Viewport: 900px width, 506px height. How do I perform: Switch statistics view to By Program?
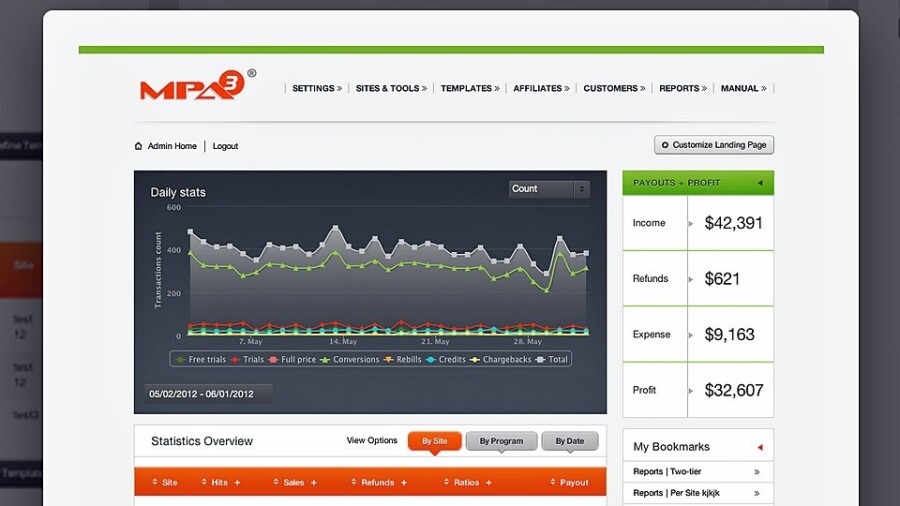click(x=501, y=441)
